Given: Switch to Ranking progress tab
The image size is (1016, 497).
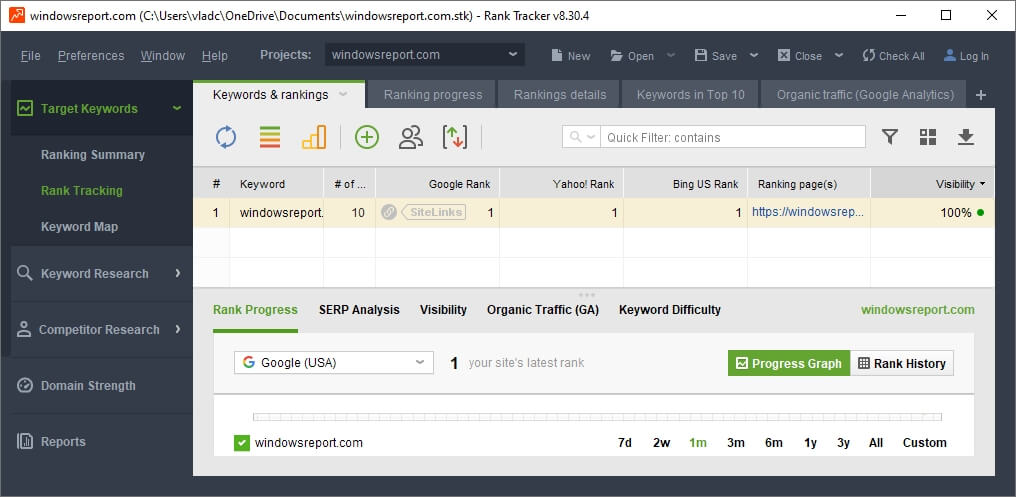Looking at the screenshot, I should click(x=433, y=95).
